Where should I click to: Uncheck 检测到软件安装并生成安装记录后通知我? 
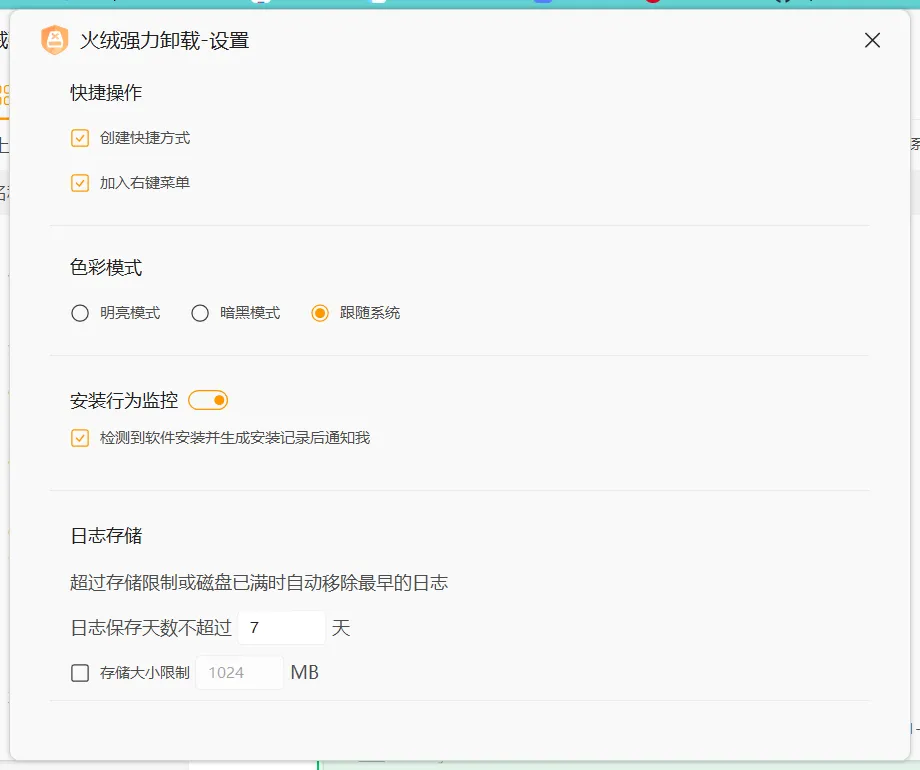click(80, 438)
